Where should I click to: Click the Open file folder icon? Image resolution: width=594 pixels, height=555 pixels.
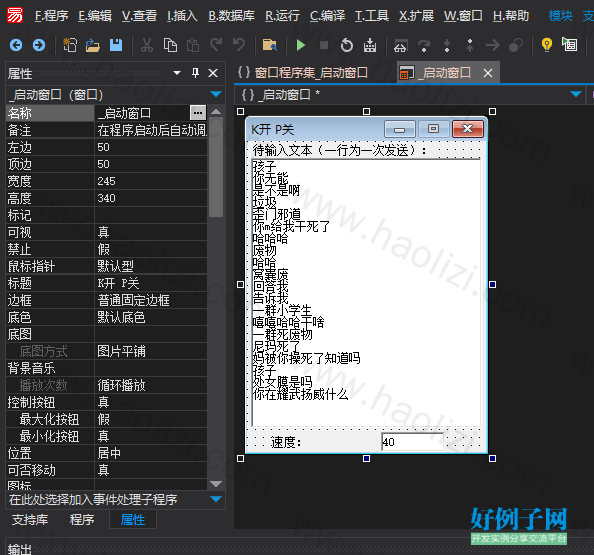(x=92, y=45)
